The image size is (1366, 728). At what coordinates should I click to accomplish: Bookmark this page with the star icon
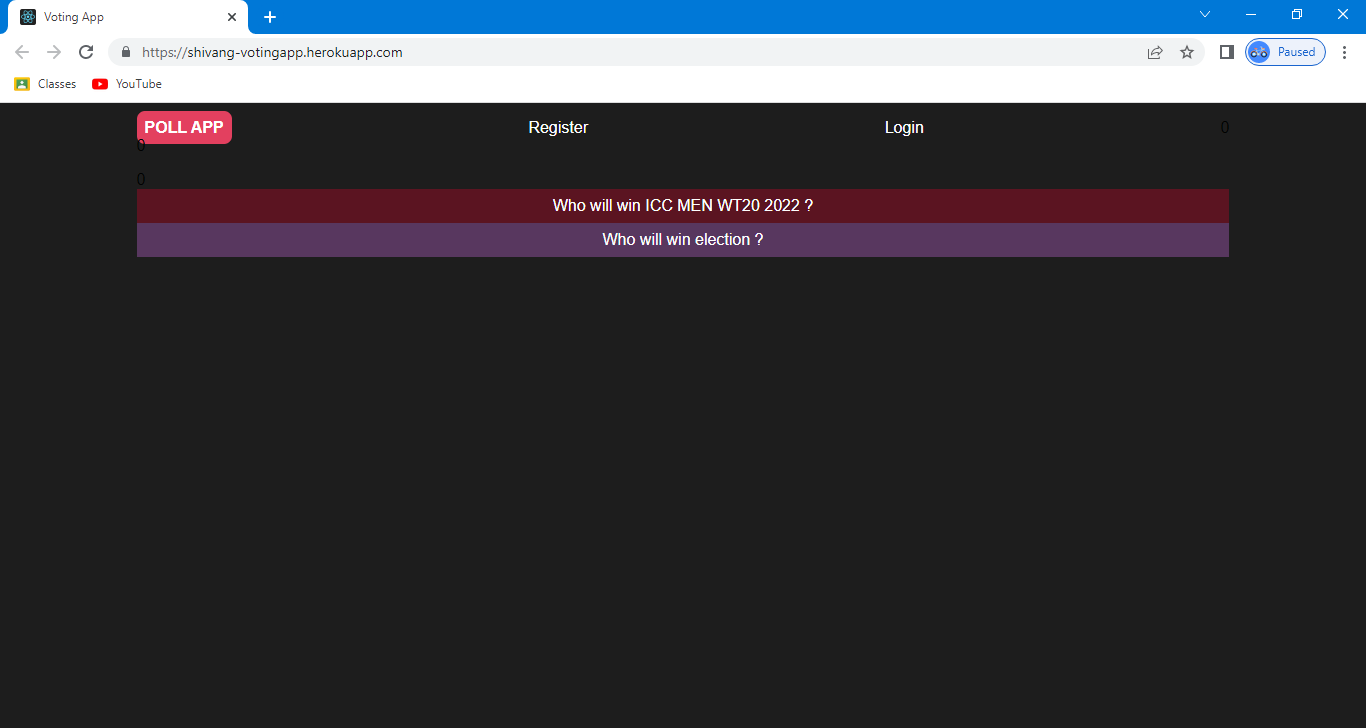tap(1187, 52)
